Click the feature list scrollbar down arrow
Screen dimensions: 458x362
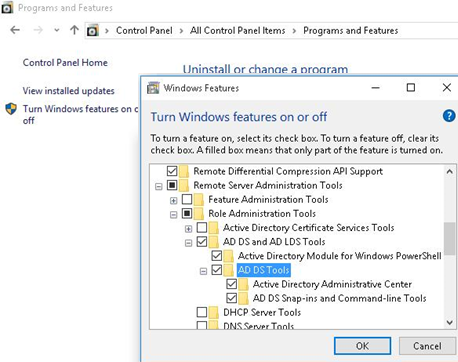pos(449,322)
